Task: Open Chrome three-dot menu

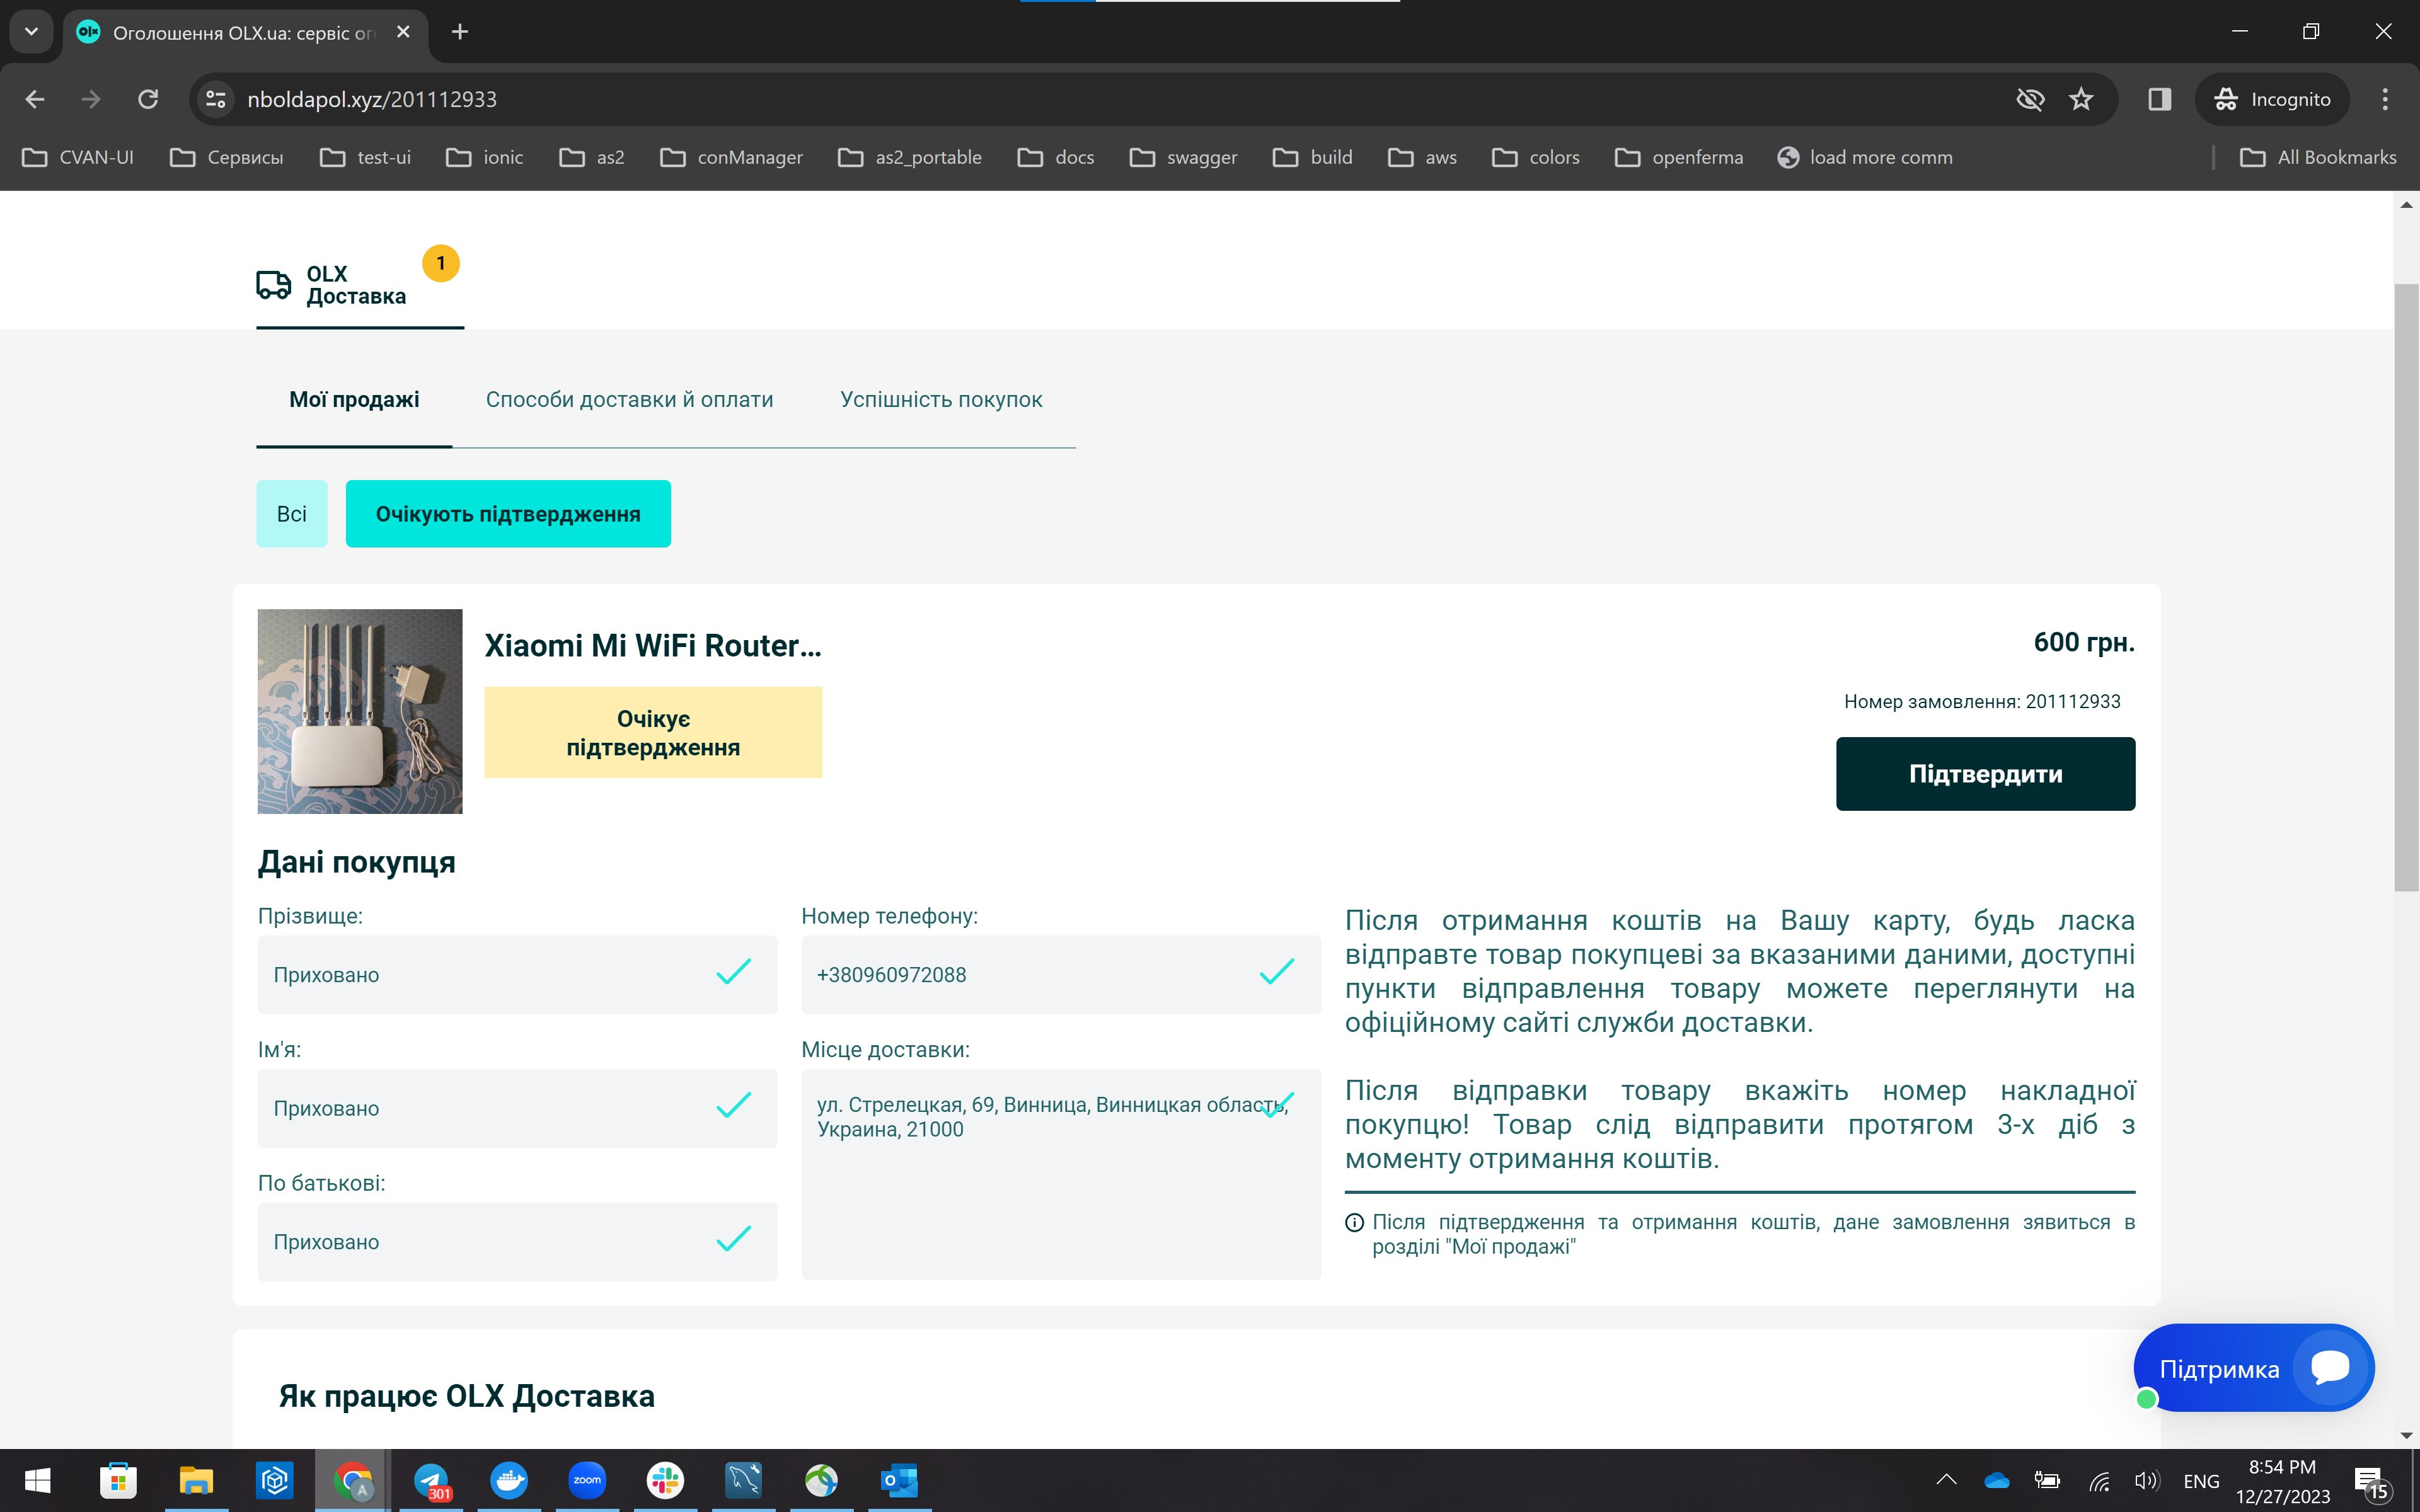Action: [x=2385, y=99]
